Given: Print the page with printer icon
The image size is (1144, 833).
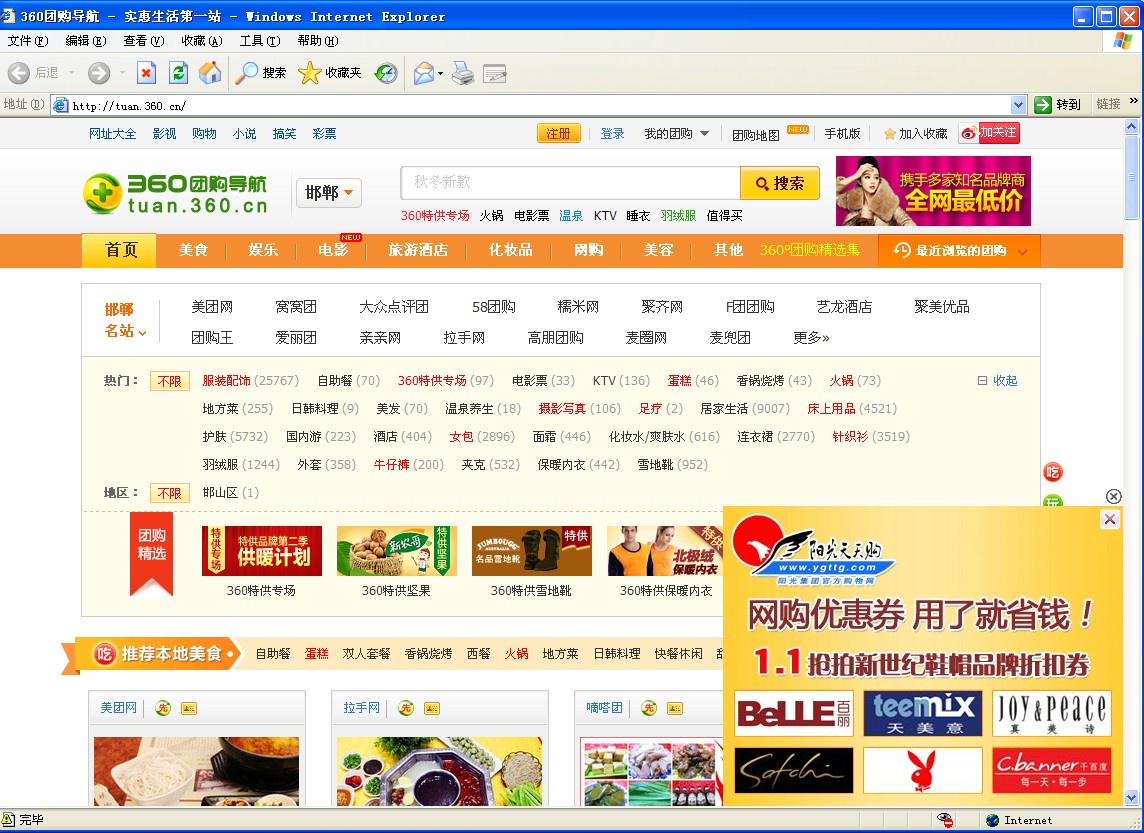Looking at the screenshot, I should 463,73.
